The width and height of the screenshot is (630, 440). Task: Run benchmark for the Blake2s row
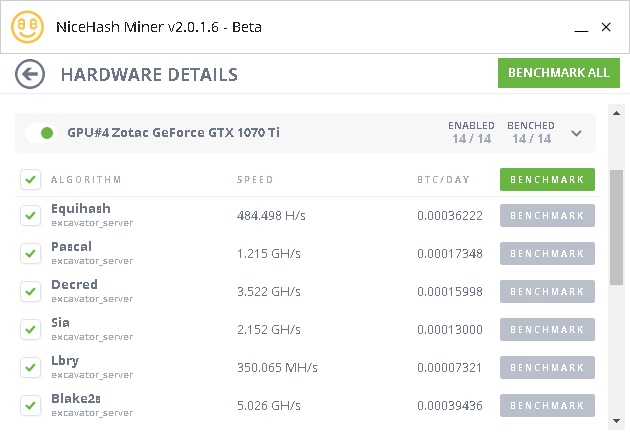point(547,405)
